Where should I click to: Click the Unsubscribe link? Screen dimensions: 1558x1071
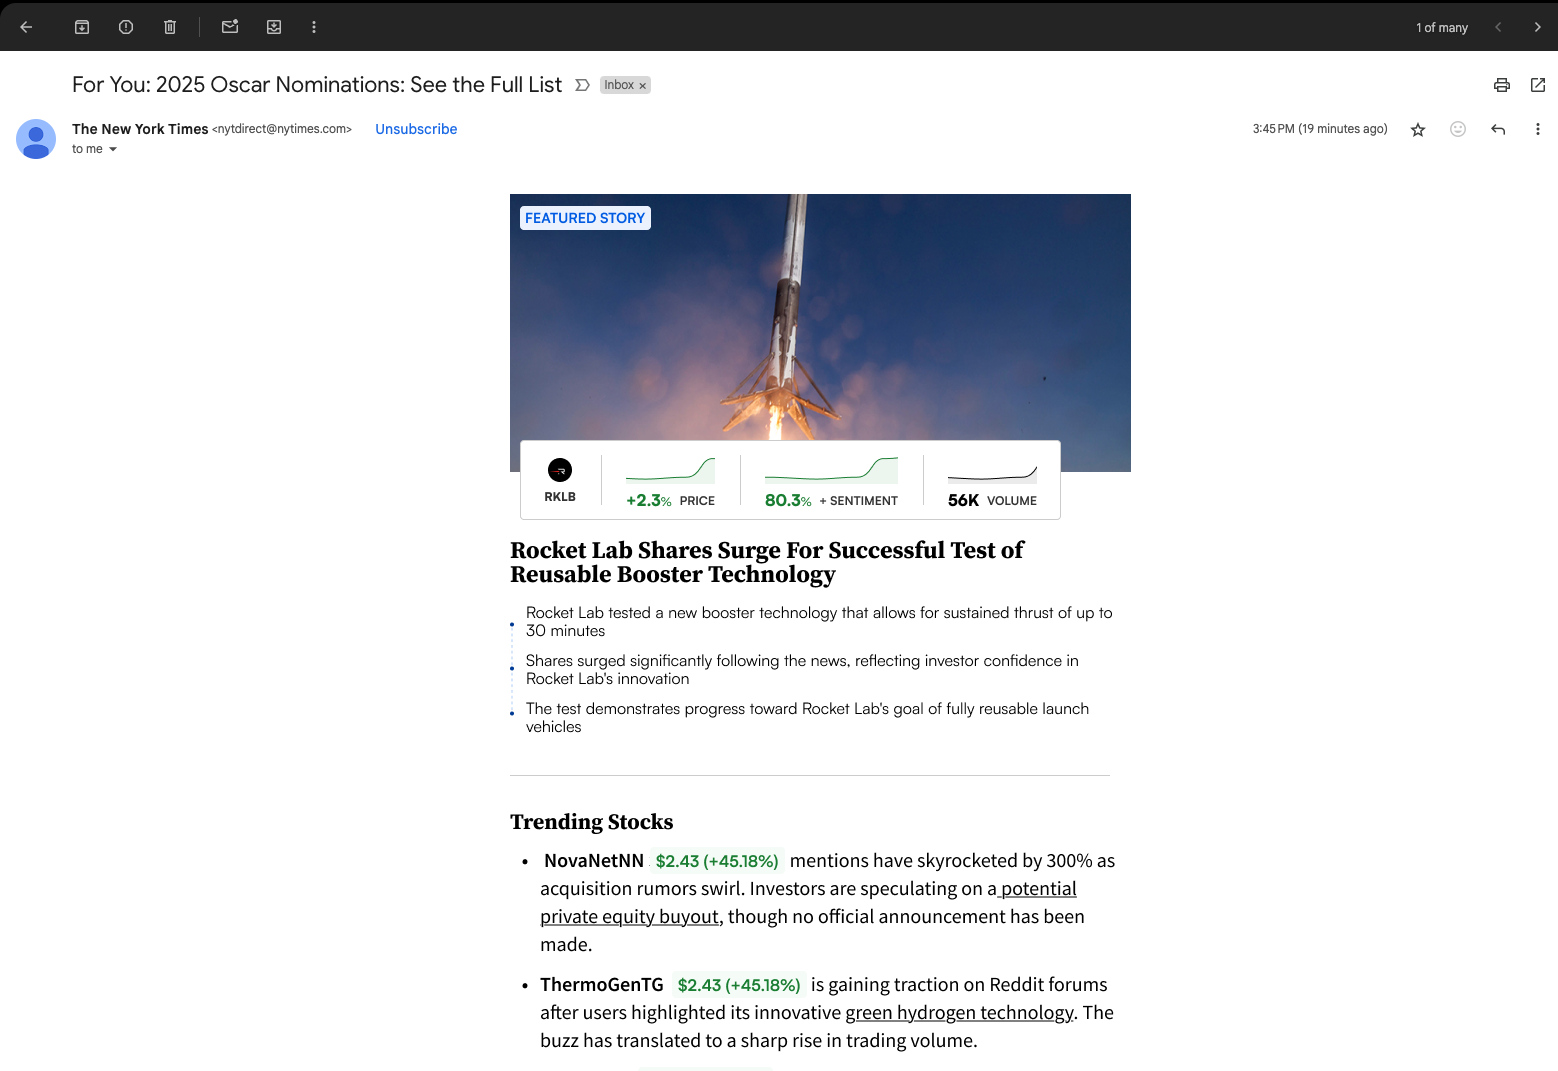point(416,129)
